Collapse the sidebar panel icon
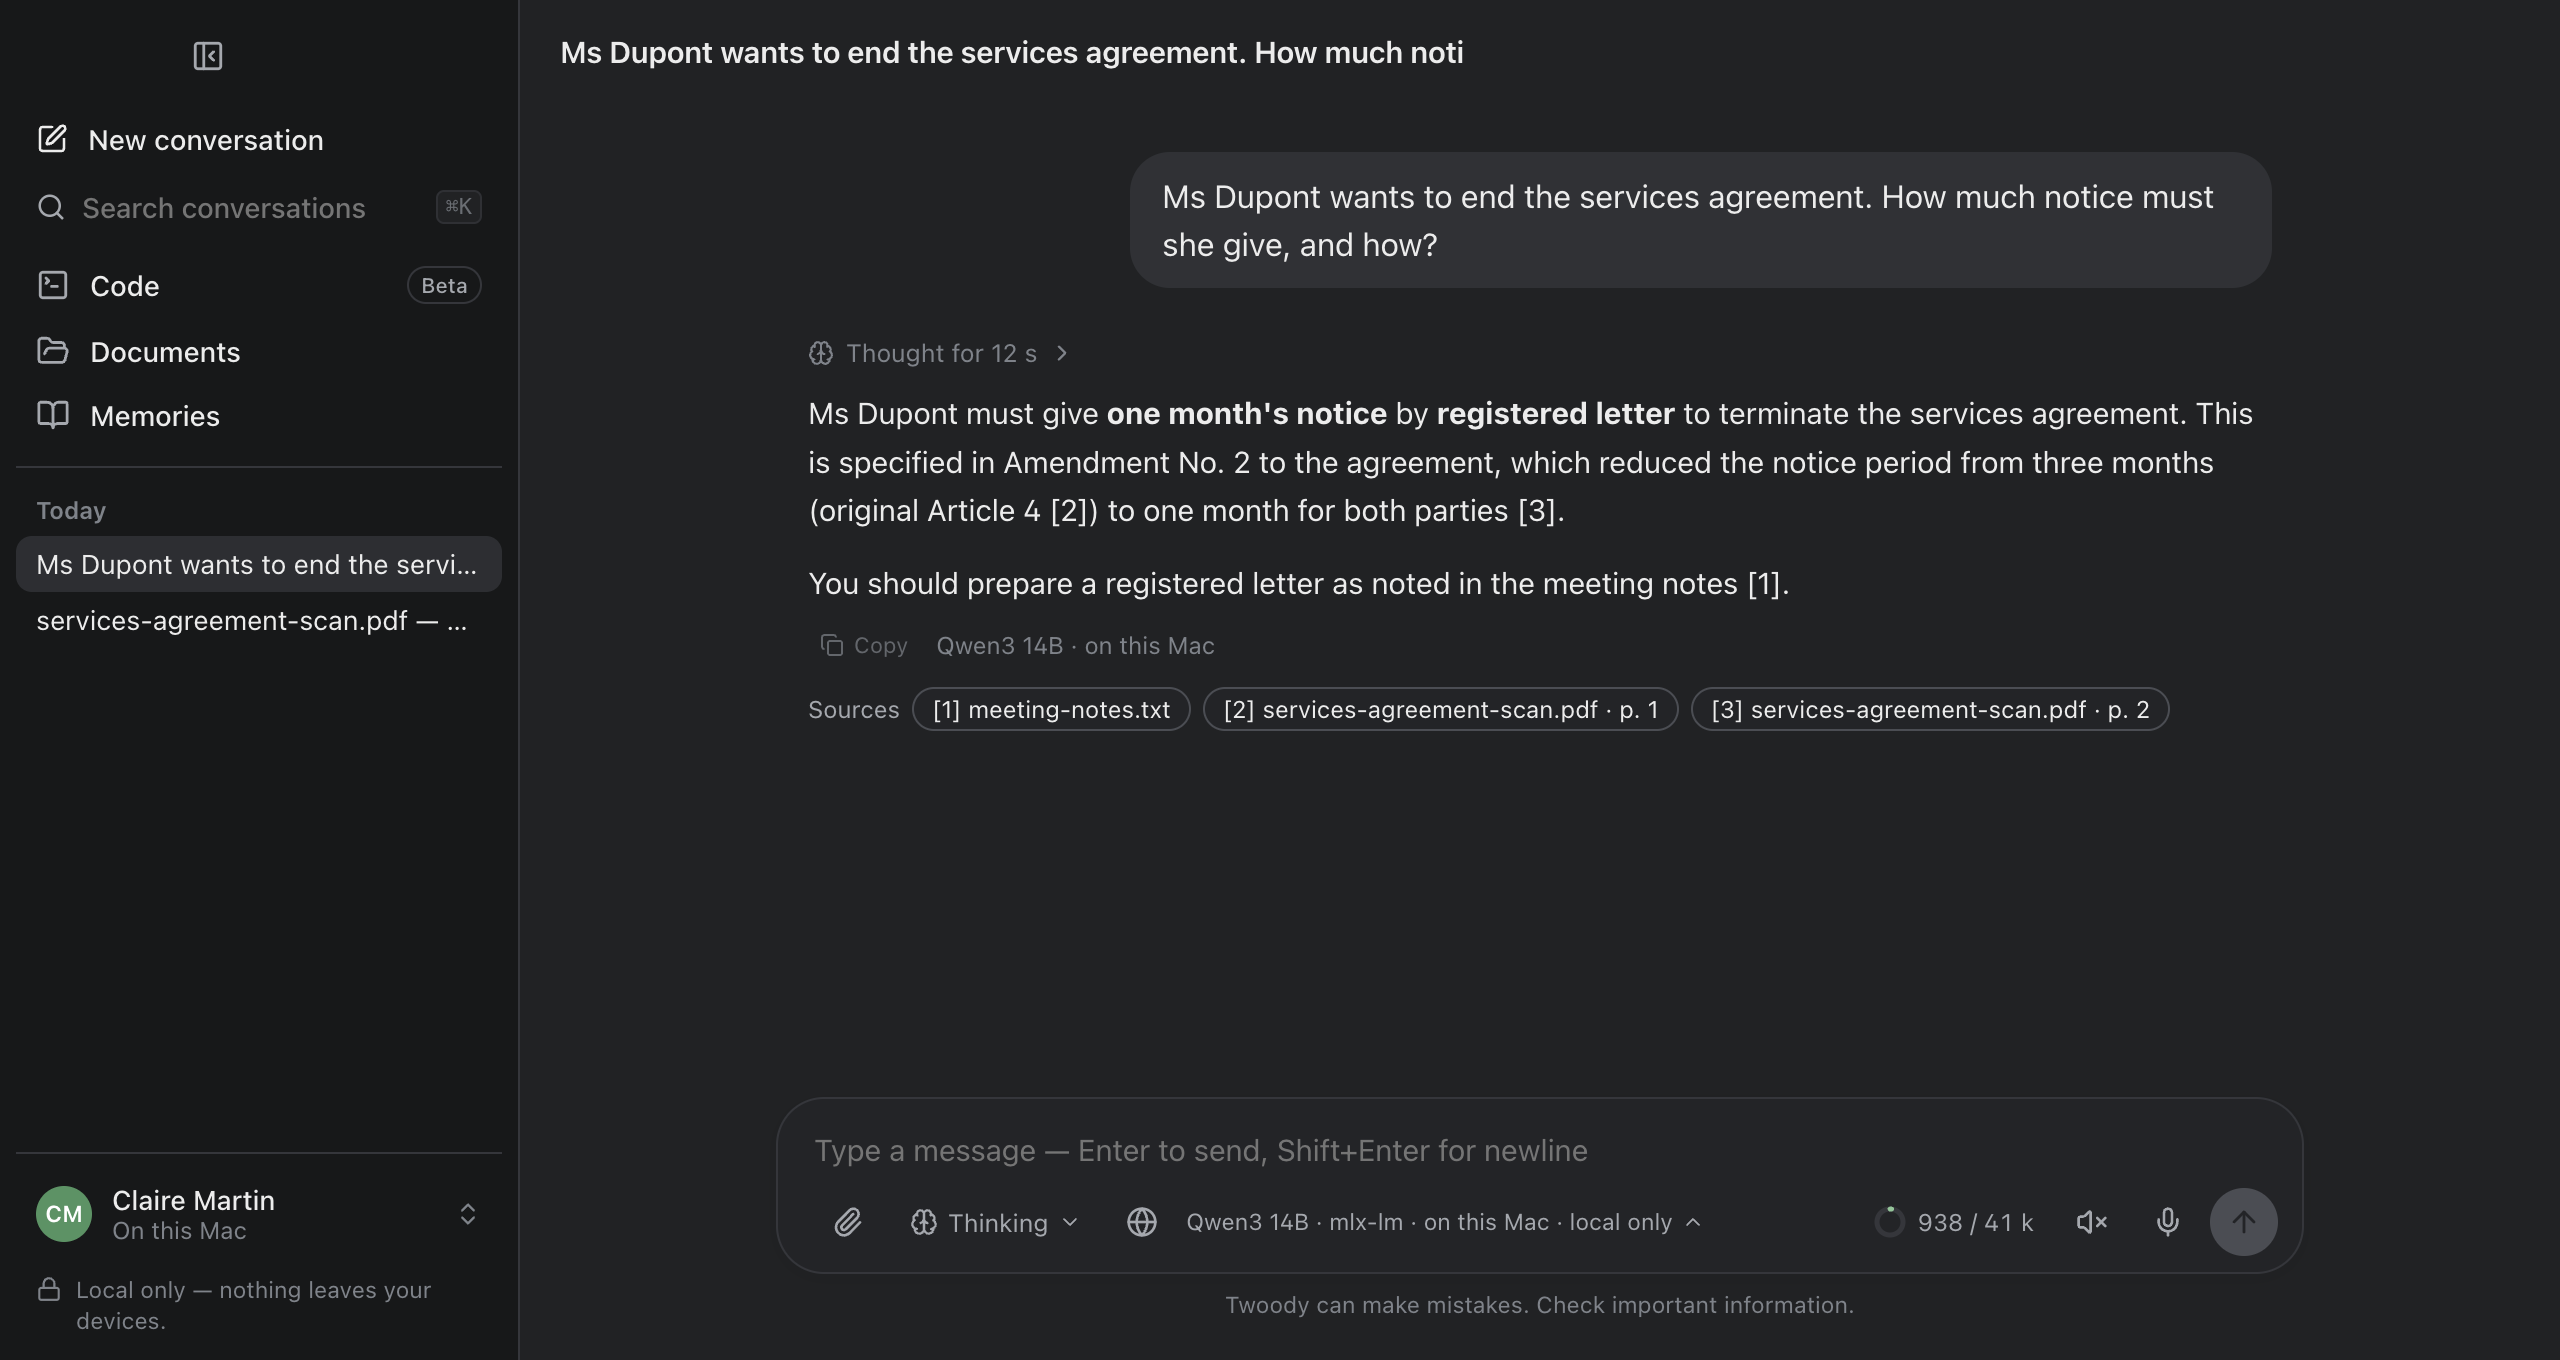Screen dimensions: 2560x1360 207,56
